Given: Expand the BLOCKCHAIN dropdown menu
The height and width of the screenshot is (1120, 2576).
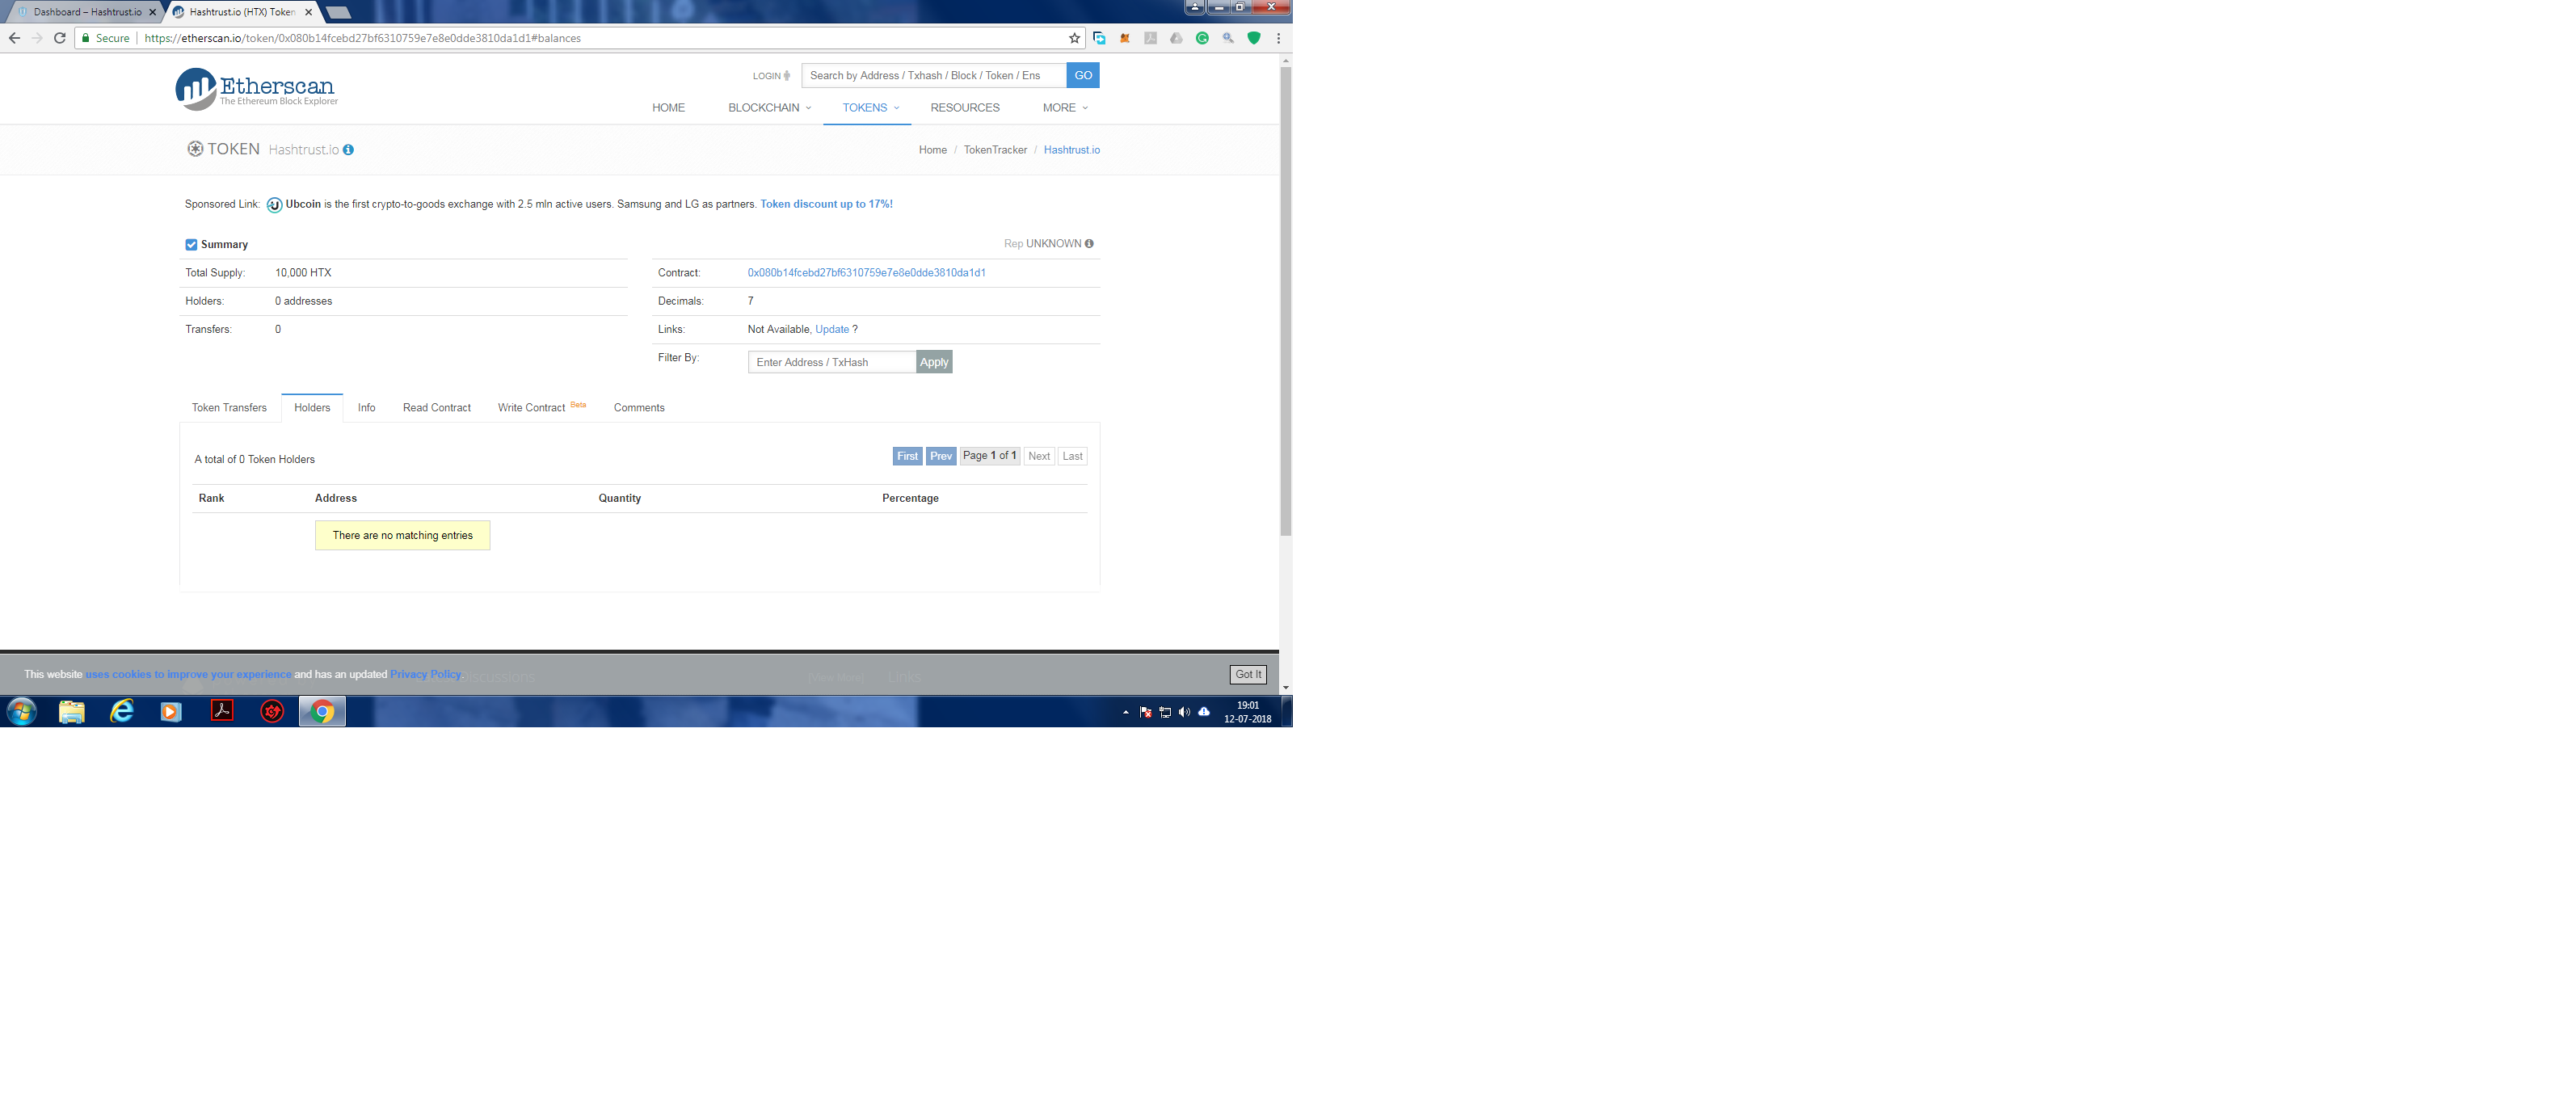Looking at the screenshot, I should [769, 108].
